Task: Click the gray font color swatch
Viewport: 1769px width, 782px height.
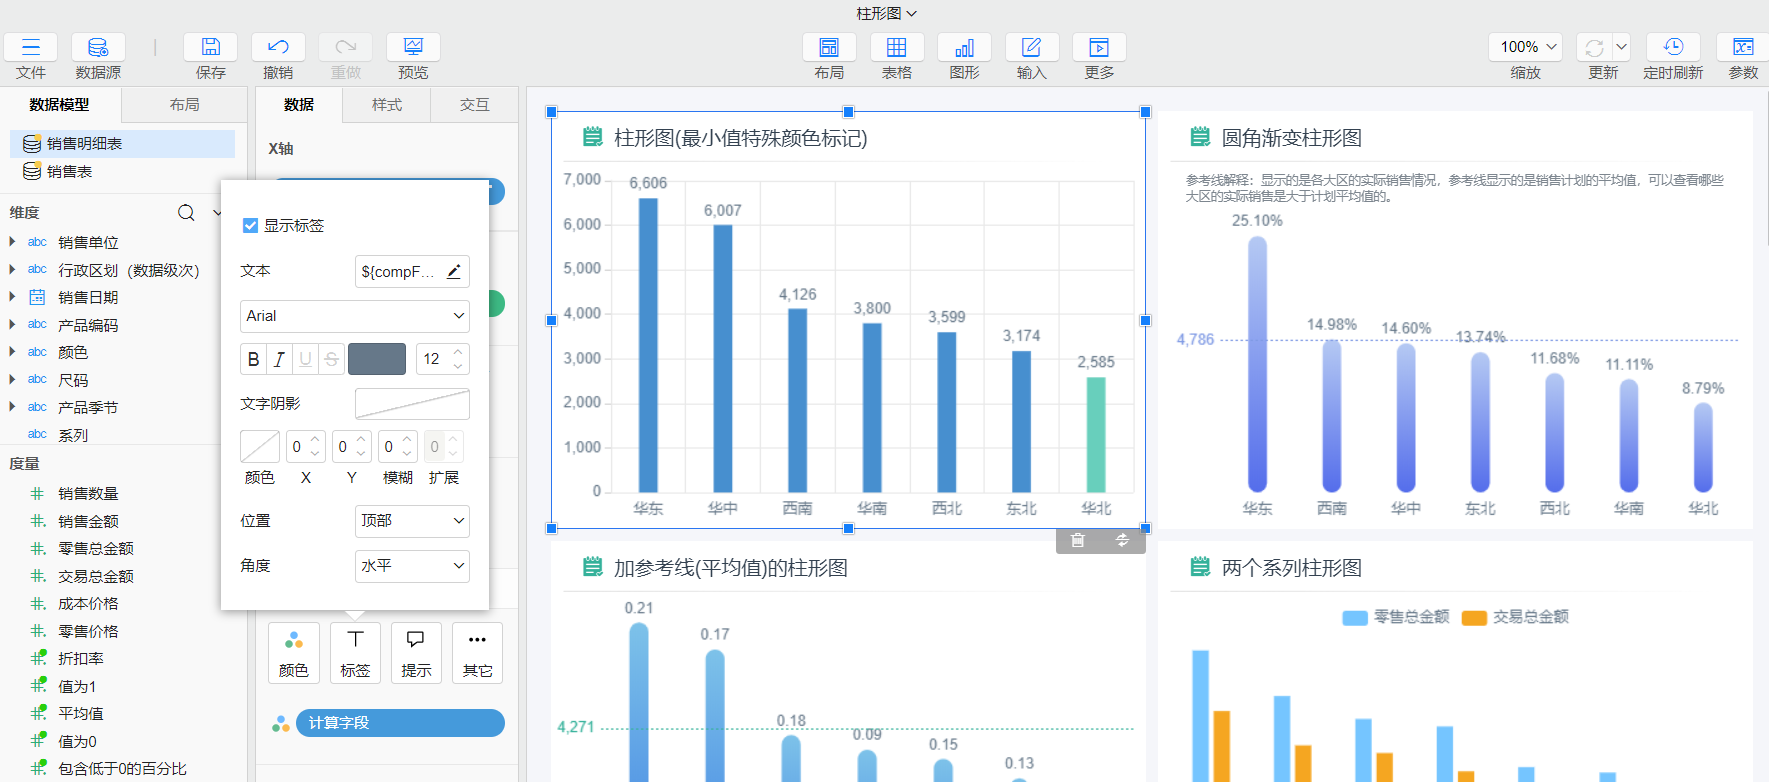Action: coord(377,359)
